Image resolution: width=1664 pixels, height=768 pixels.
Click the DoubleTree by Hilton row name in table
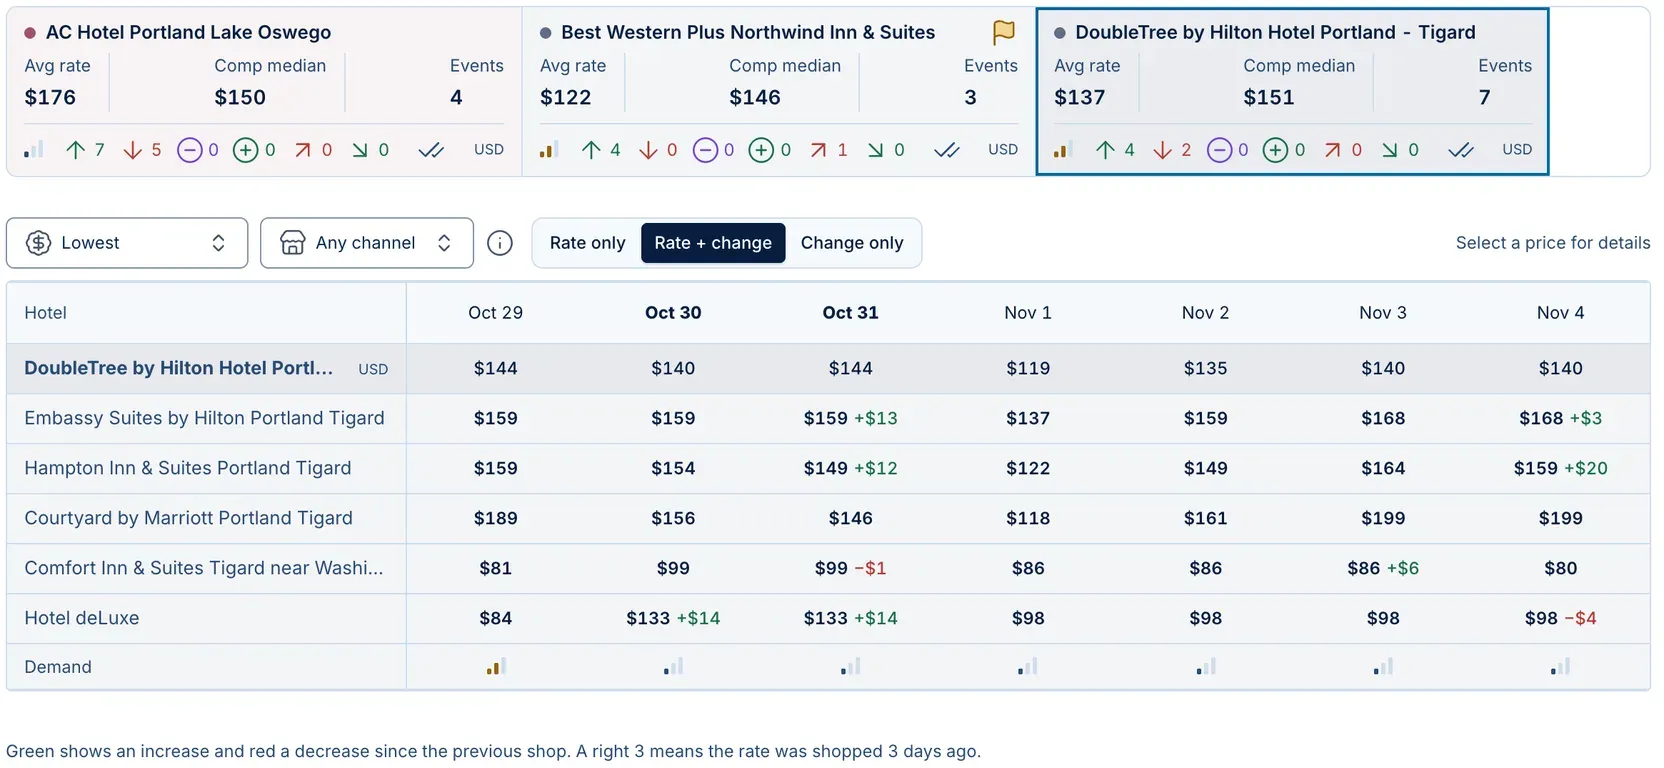(179, 368)
